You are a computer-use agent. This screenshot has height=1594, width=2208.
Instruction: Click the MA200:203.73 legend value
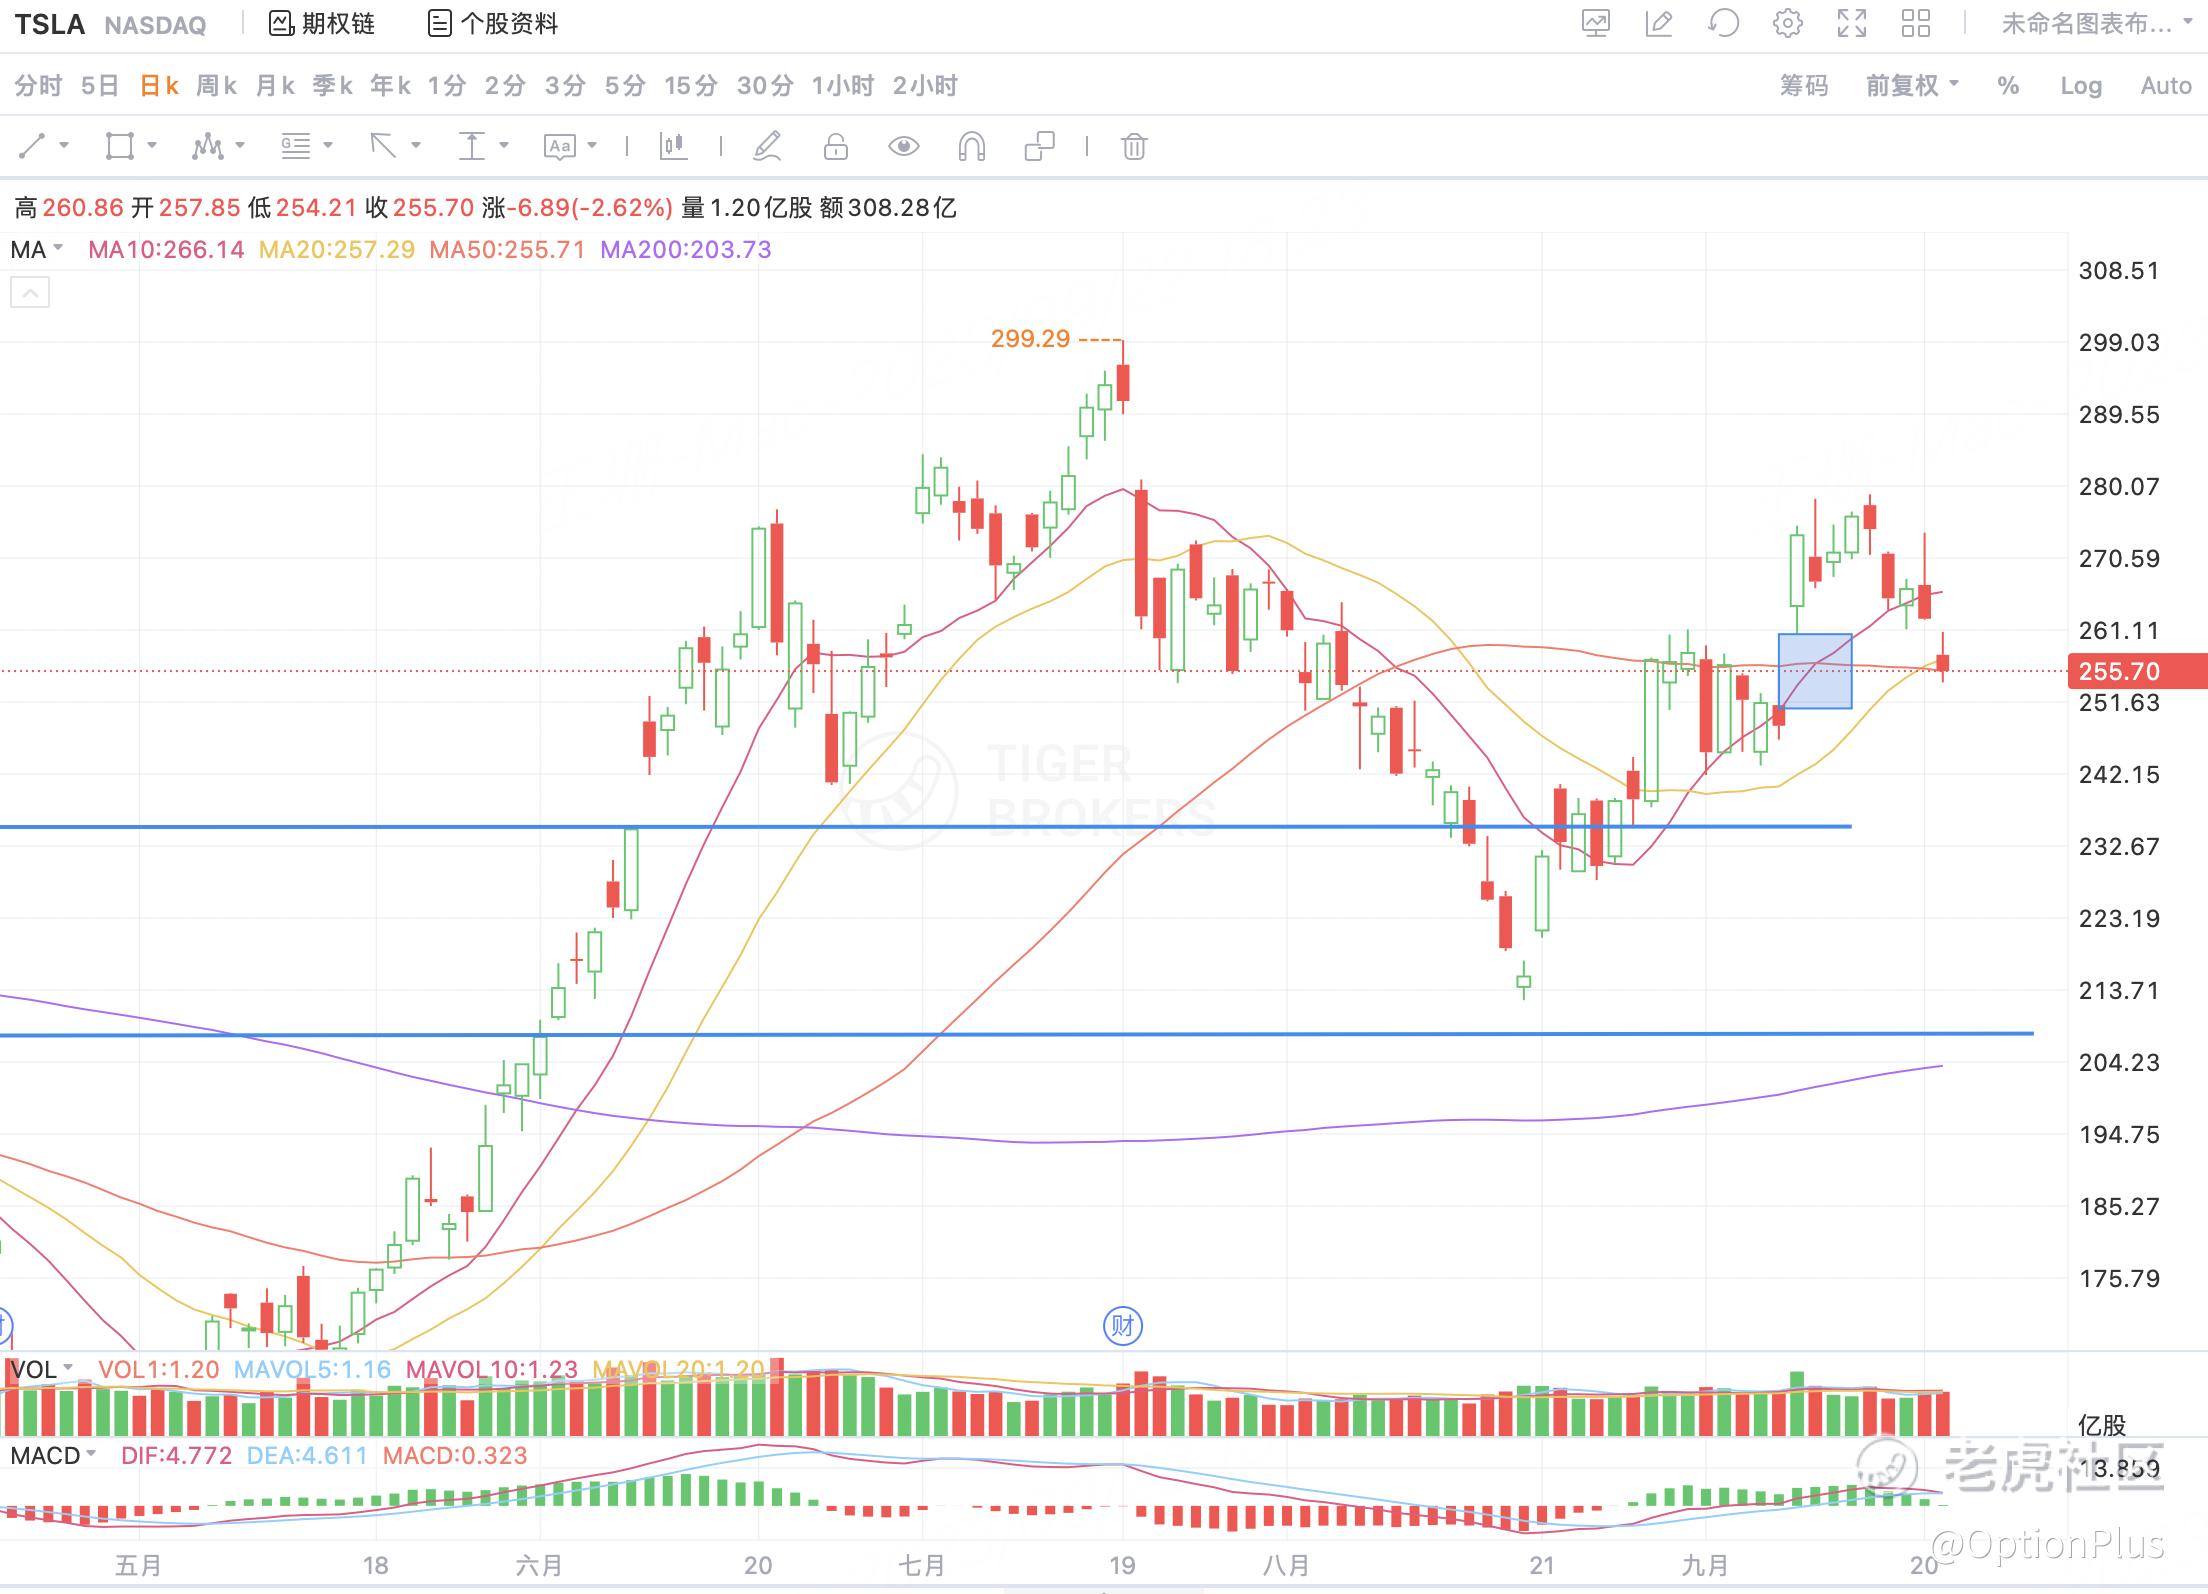(x=686, y=250)
